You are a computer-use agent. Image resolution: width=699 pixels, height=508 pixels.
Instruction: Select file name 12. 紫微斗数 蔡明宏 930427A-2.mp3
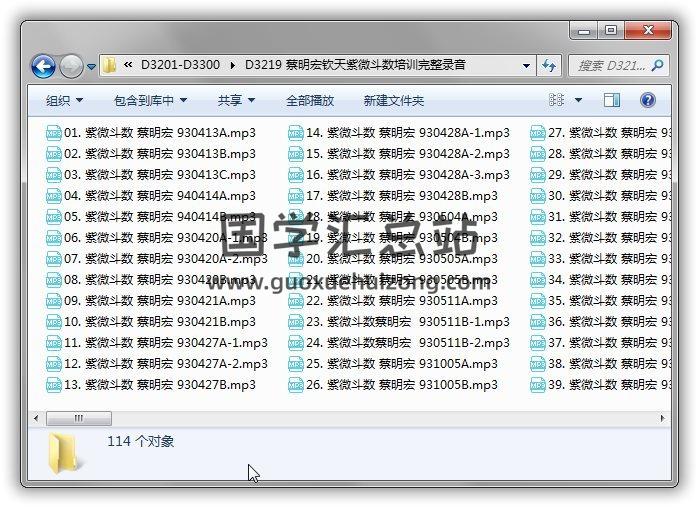(166, 364)
